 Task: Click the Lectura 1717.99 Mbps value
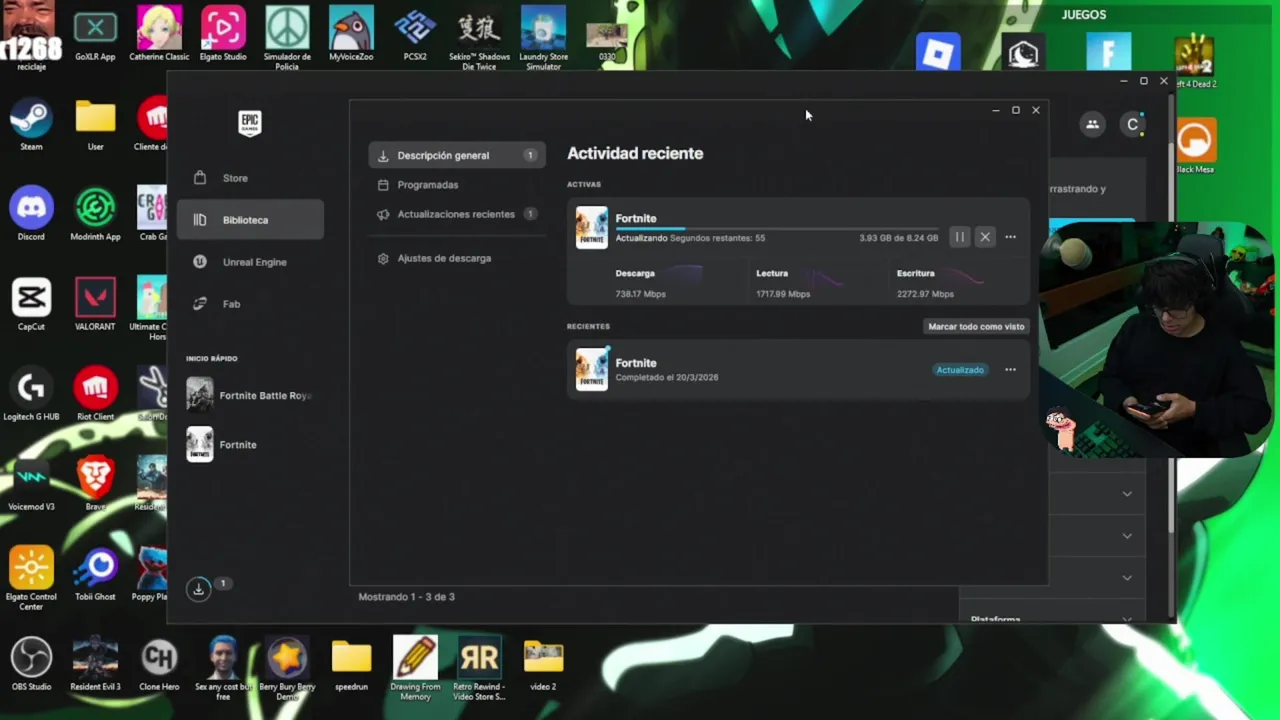783,294
